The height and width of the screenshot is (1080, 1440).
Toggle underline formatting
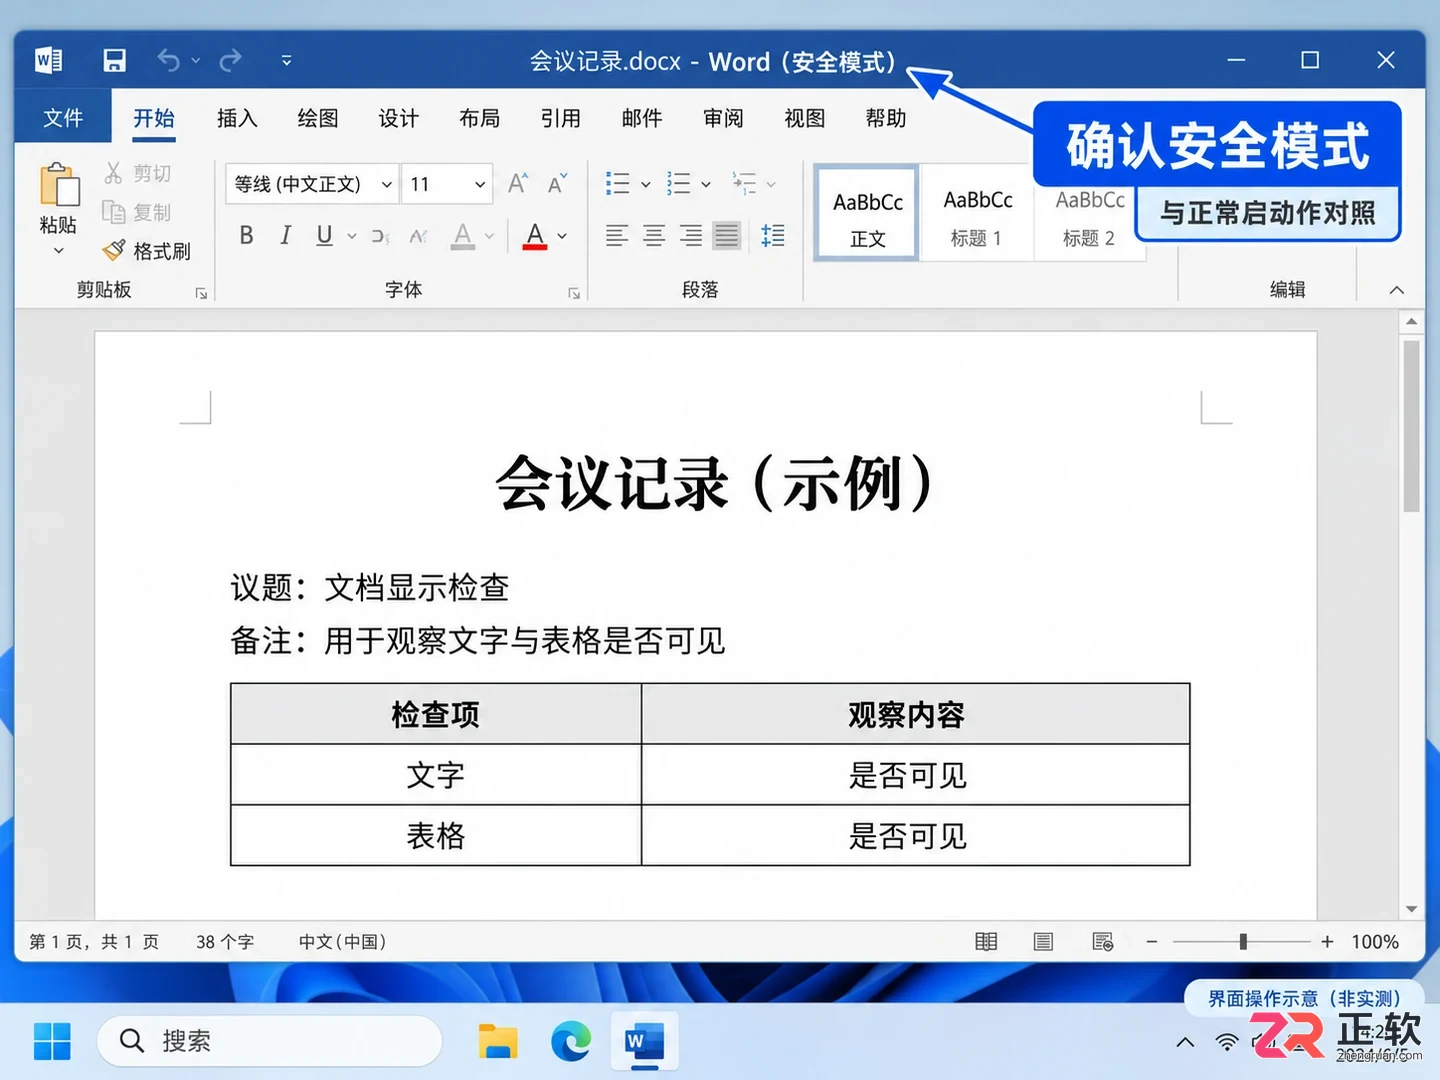[x=324, y=236]
